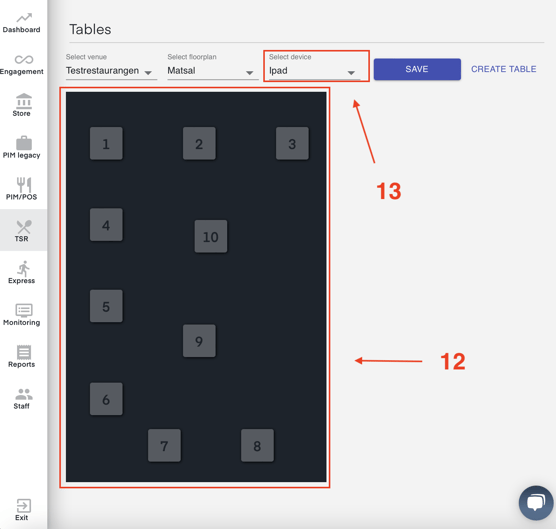This screenshot has width=556, height=529.
Task: Go to Engagement in sidebar
Action: (22, 65)
